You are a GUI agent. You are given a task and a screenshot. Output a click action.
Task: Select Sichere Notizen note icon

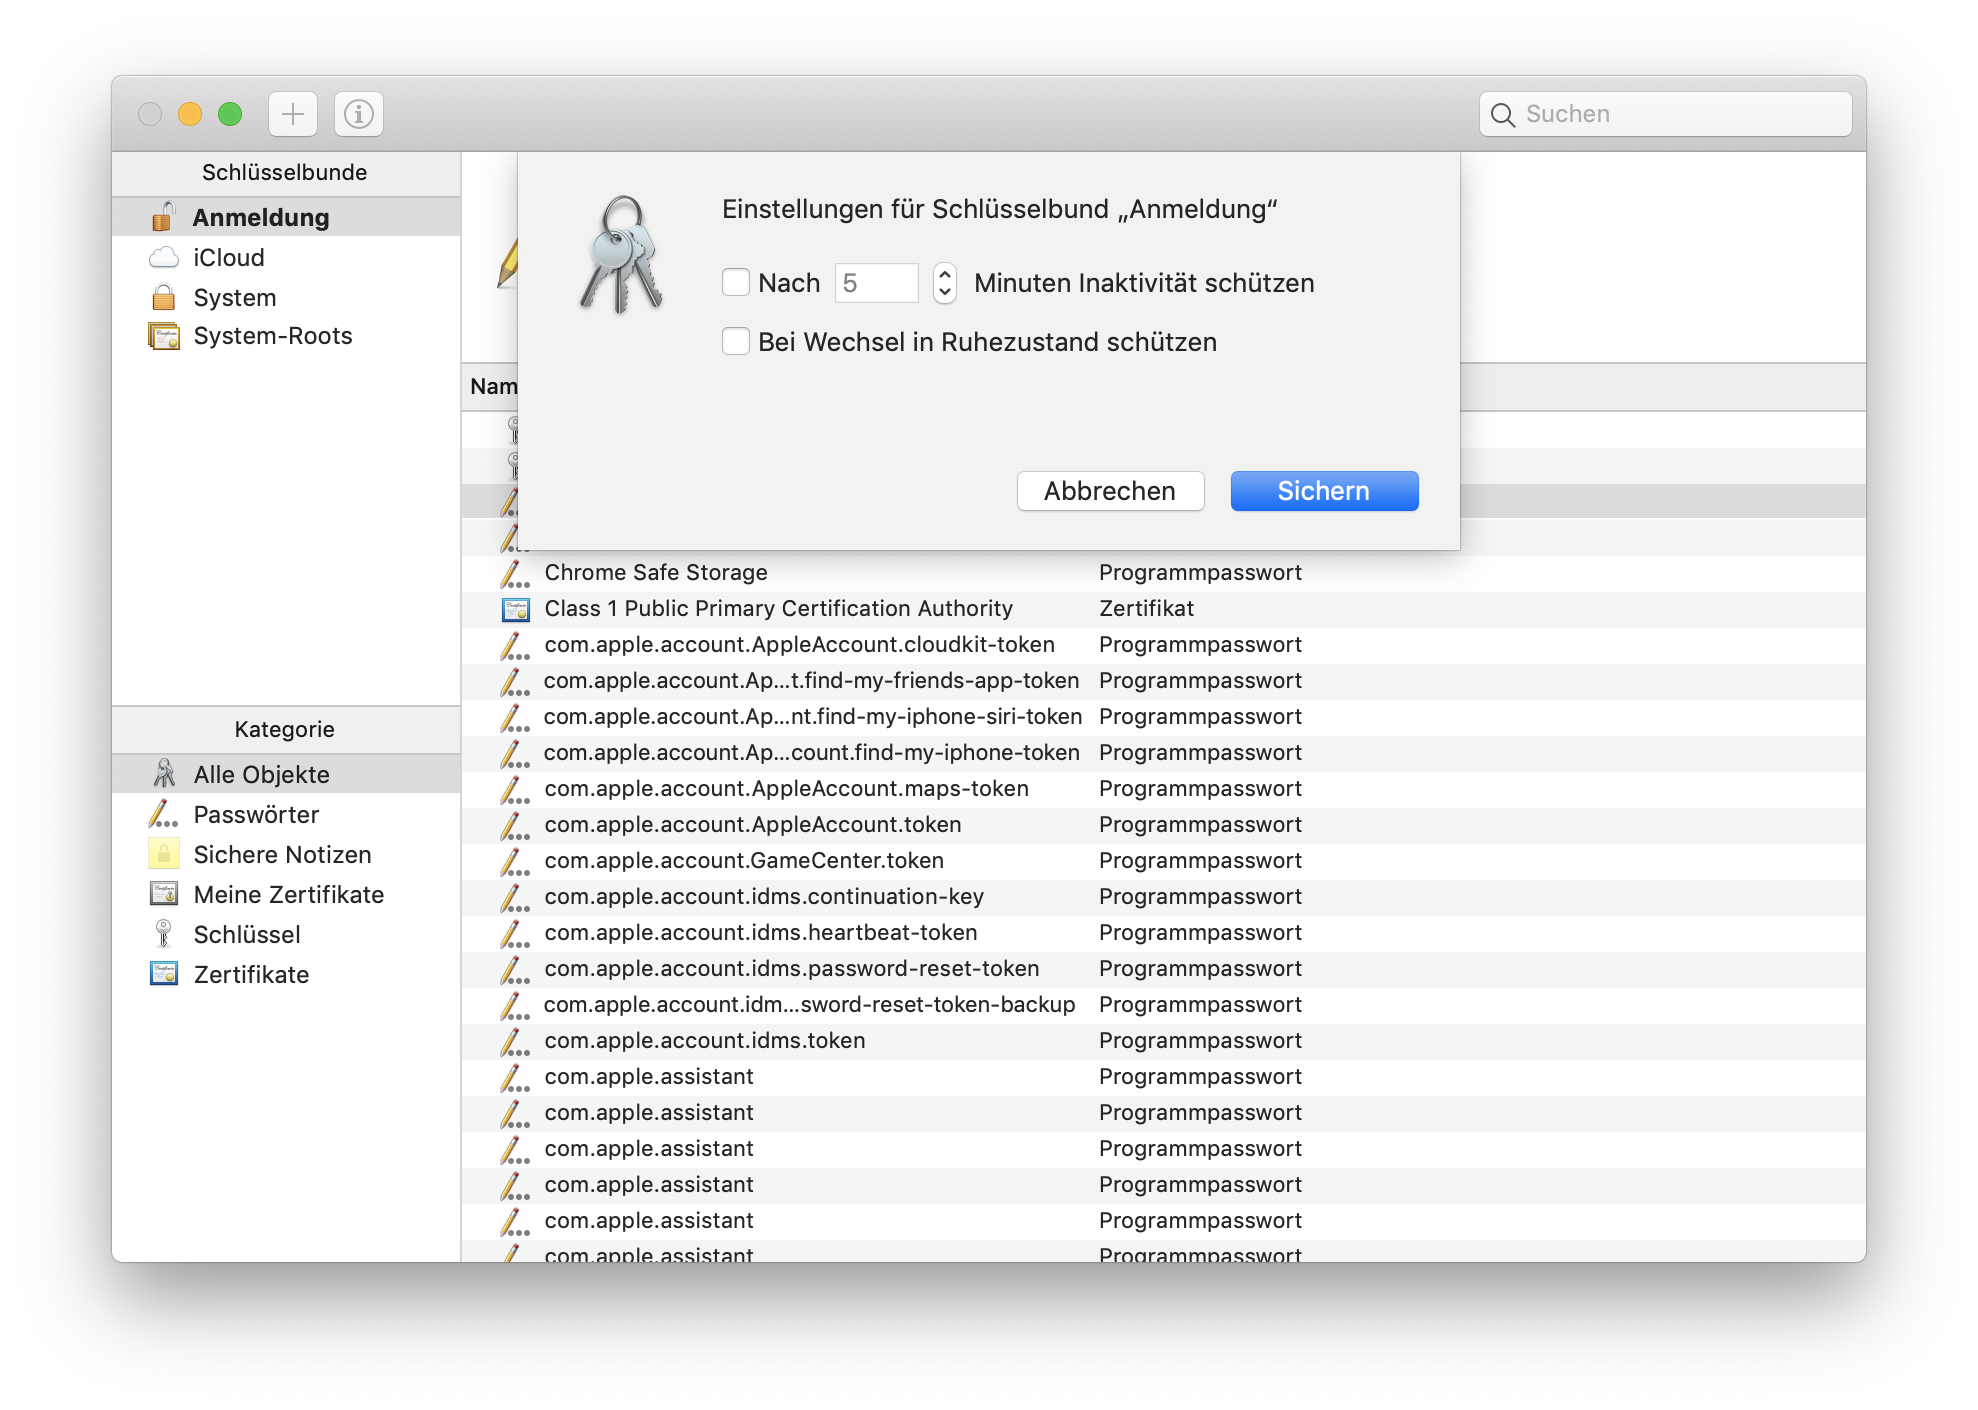coord(164,855)
